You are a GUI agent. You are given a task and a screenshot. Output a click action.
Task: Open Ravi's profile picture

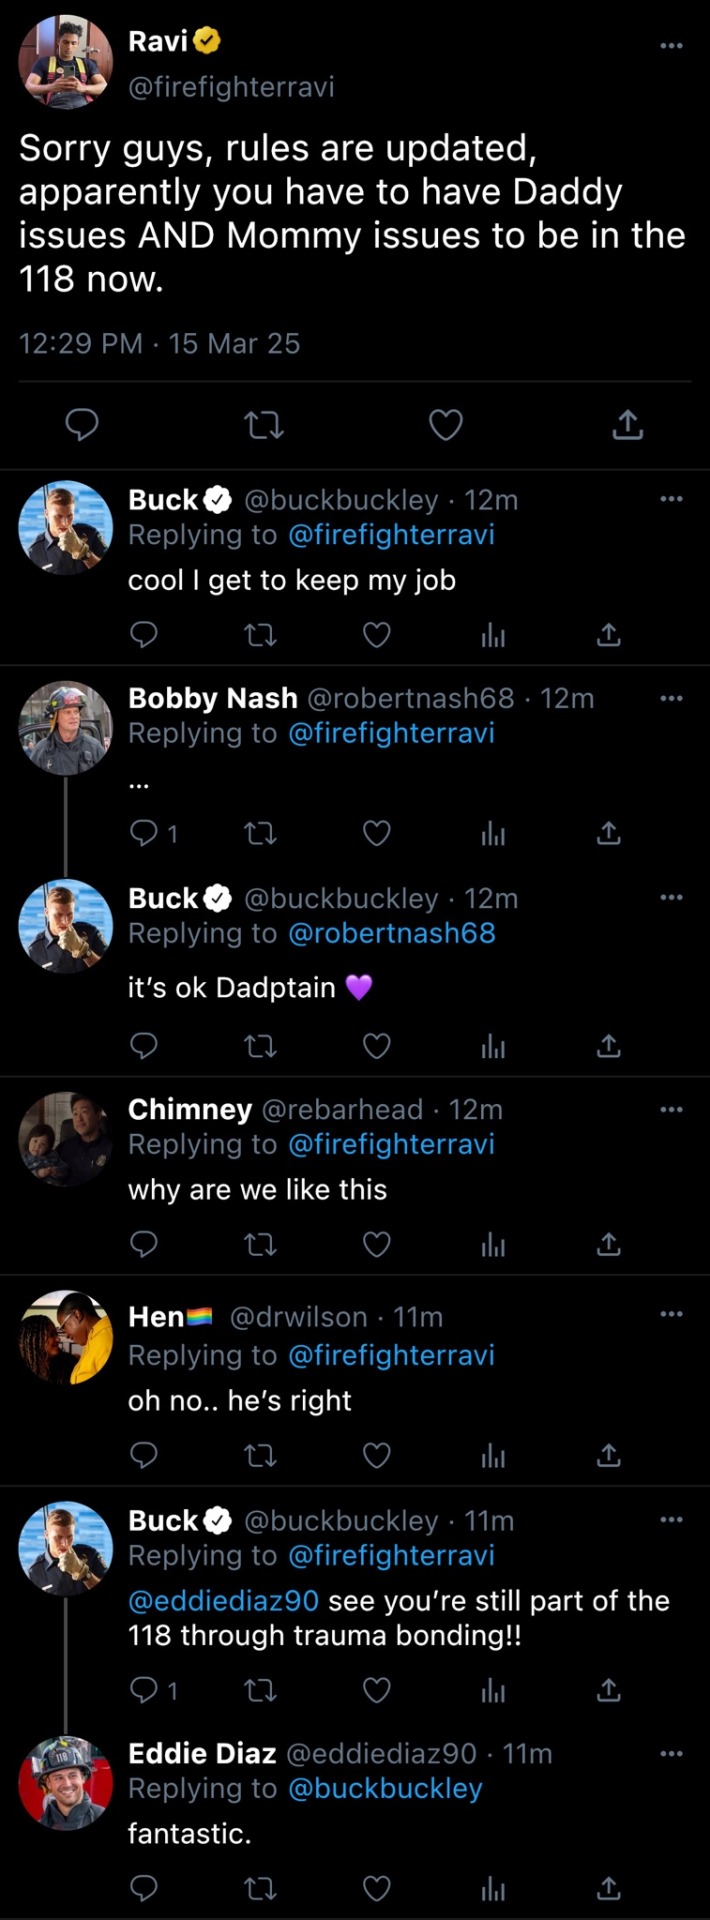pos(65,61)
